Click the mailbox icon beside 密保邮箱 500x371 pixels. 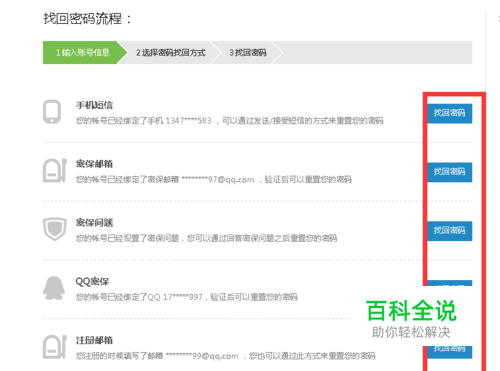55,170
